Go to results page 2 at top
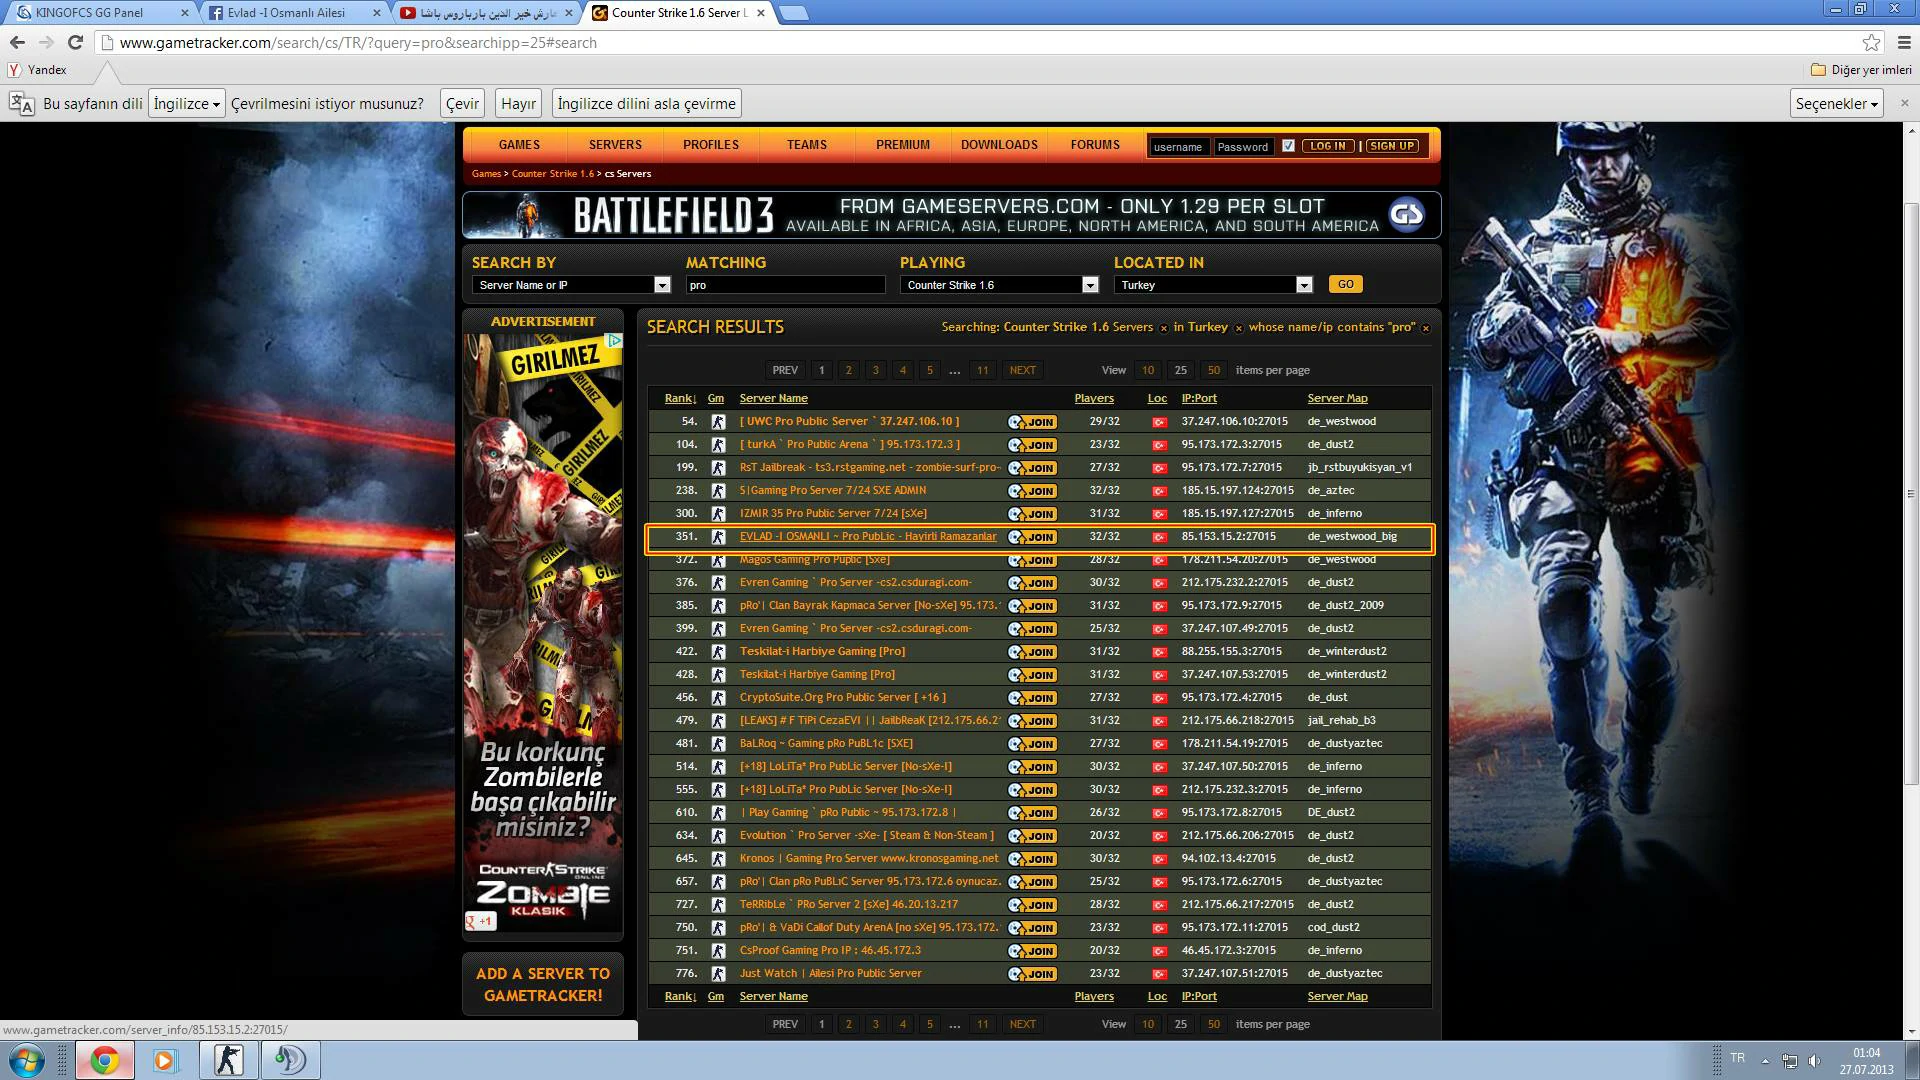Screen dimensions: 1920x1080 coord(848,370)
